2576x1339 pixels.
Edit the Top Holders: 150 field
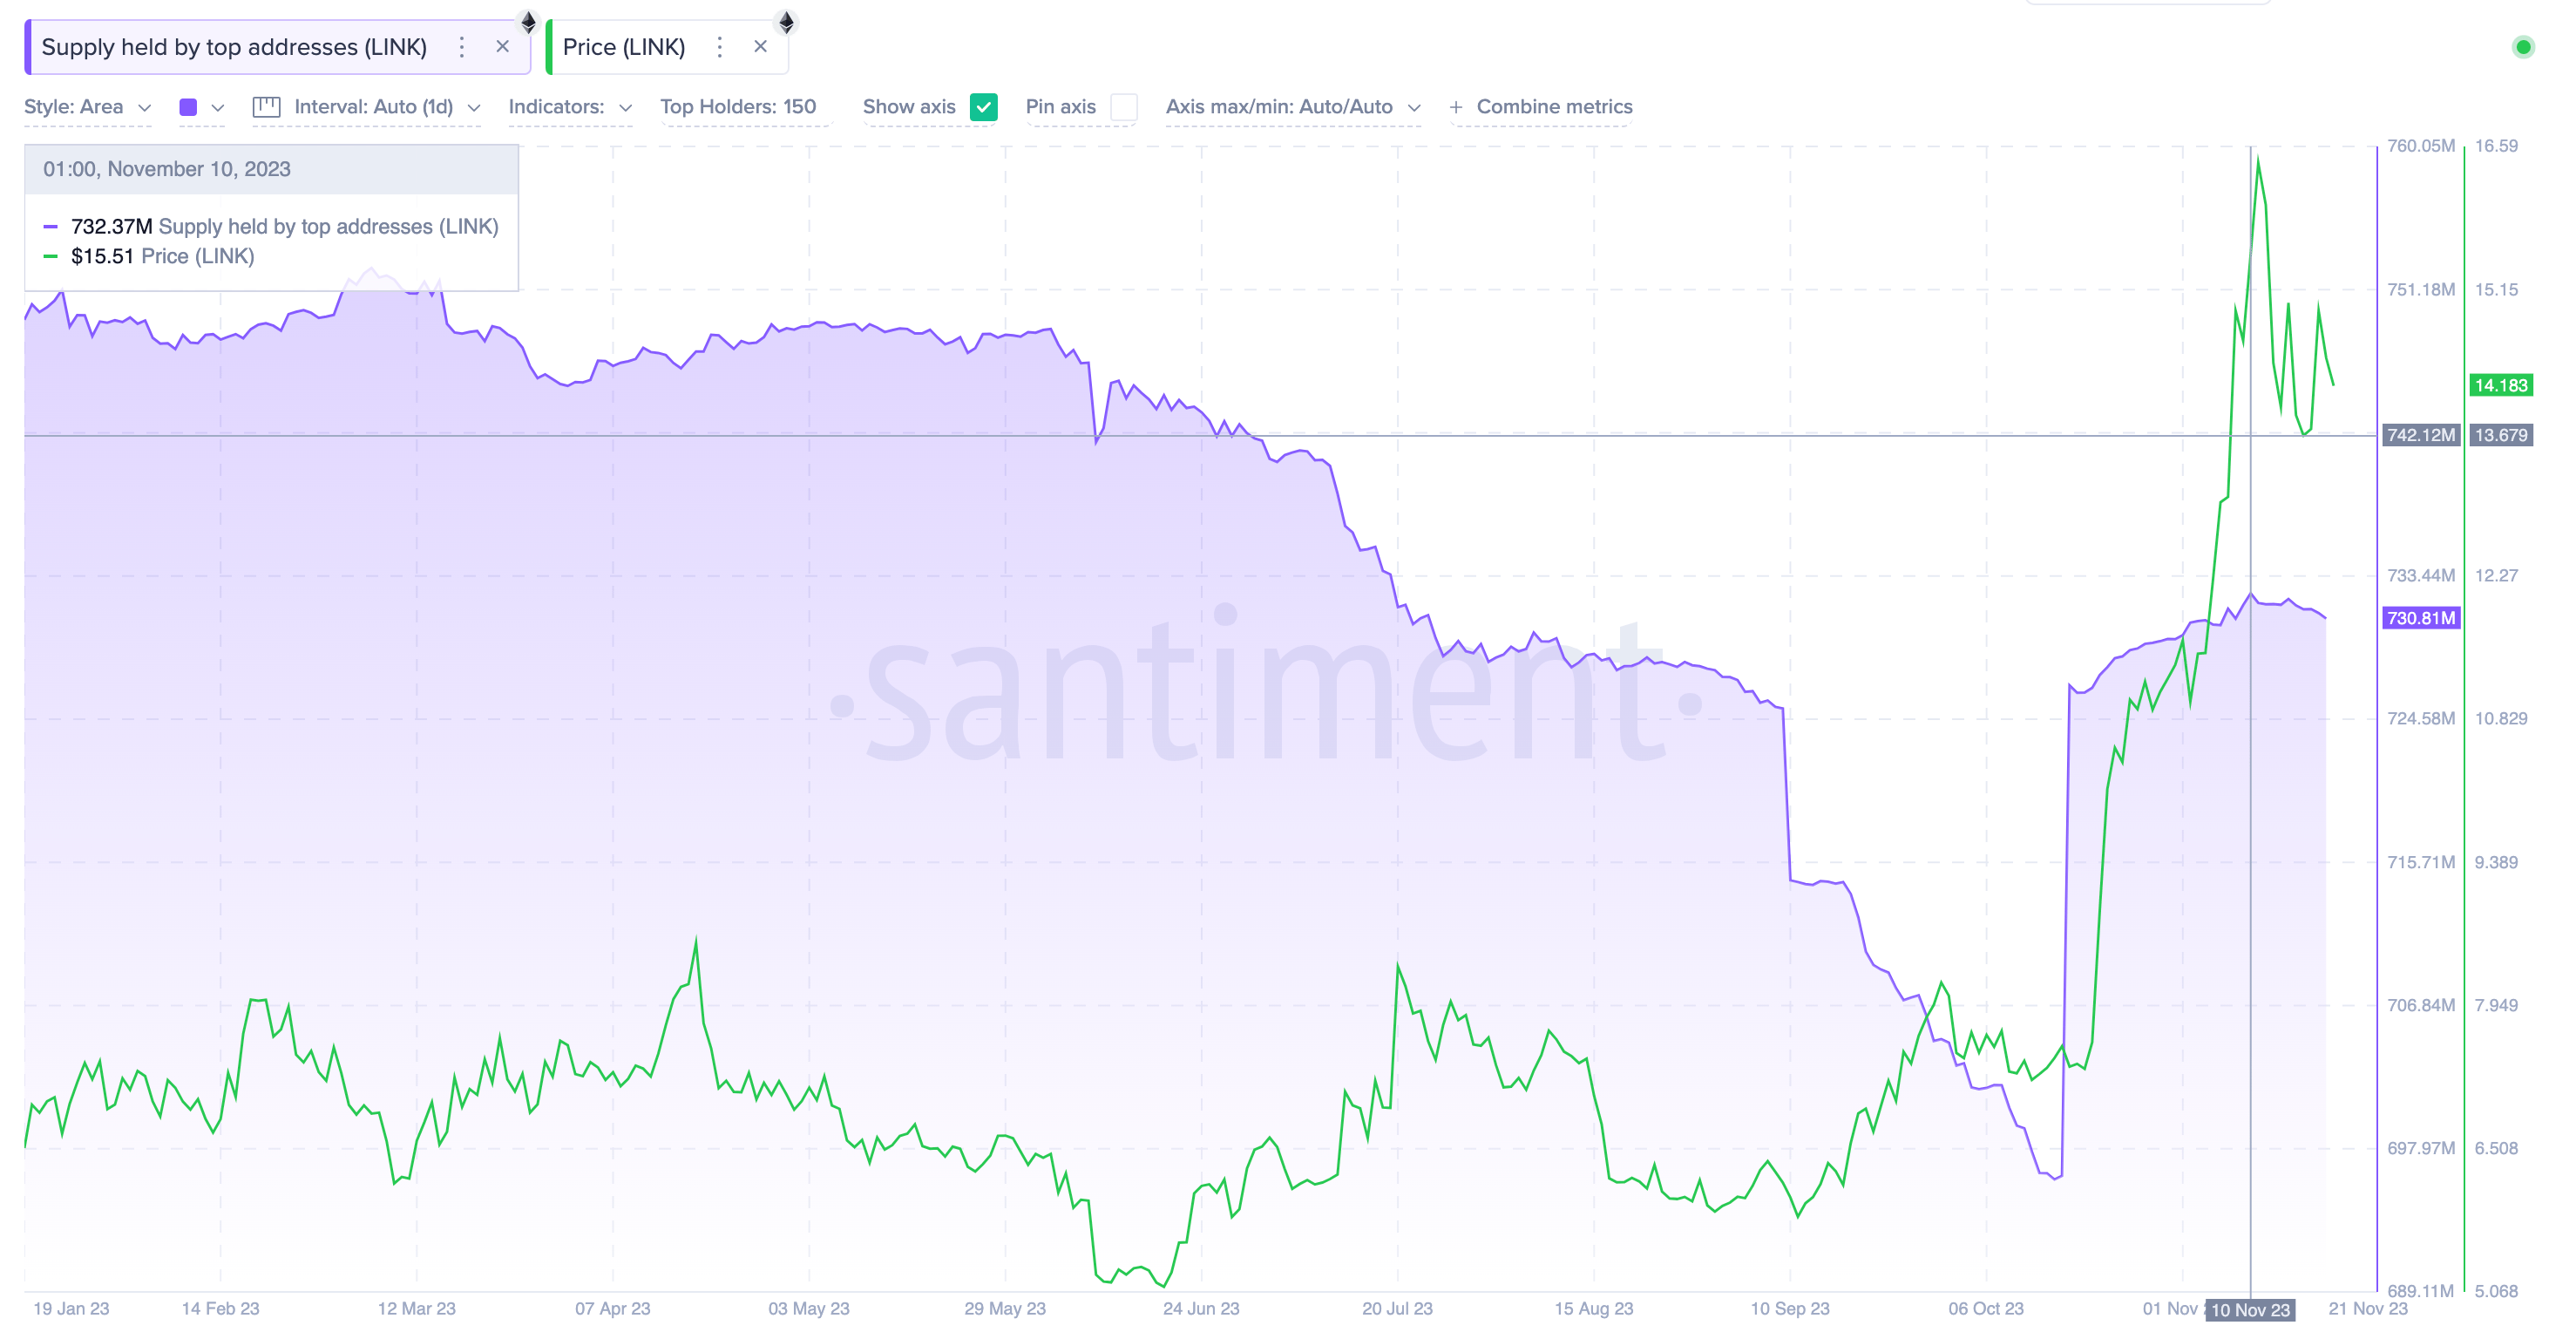pos(738,107)
